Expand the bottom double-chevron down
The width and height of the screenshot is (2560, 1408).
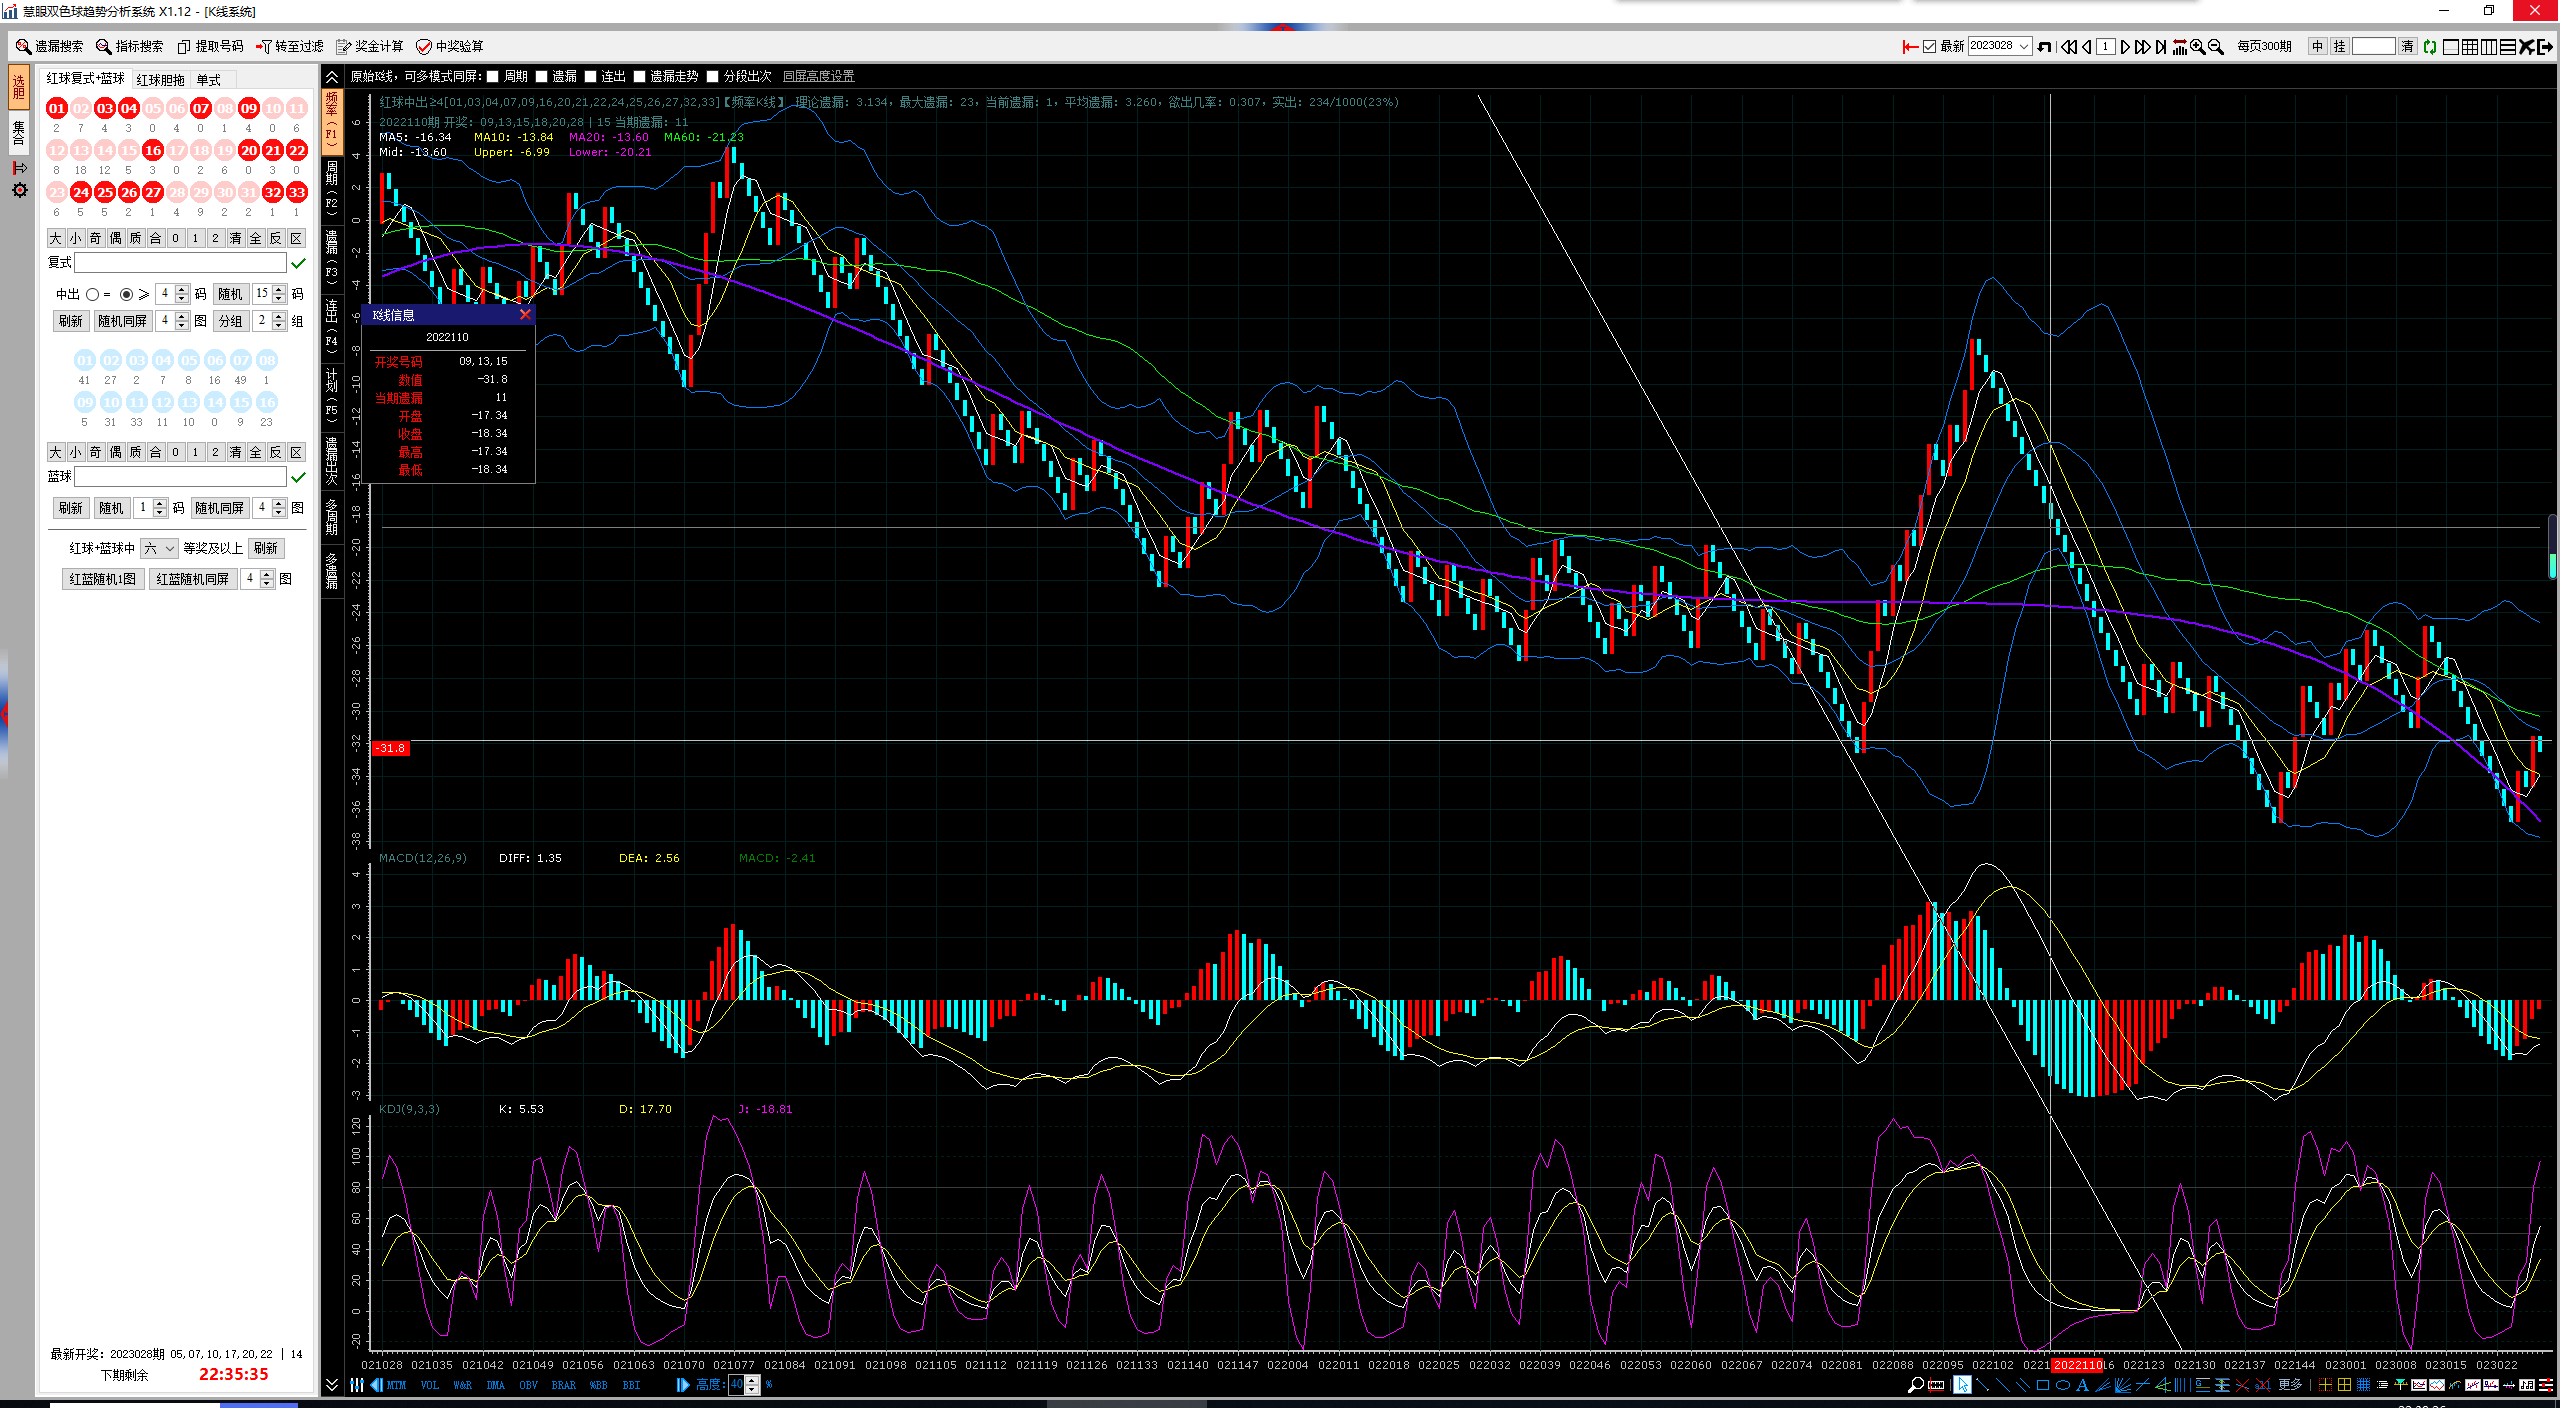coord(332,1385)
